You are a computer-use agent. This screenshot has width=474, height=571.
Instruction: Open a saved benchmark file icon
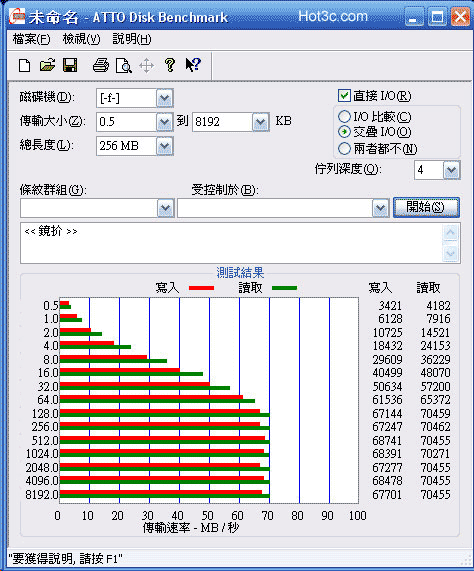(47, 66)
